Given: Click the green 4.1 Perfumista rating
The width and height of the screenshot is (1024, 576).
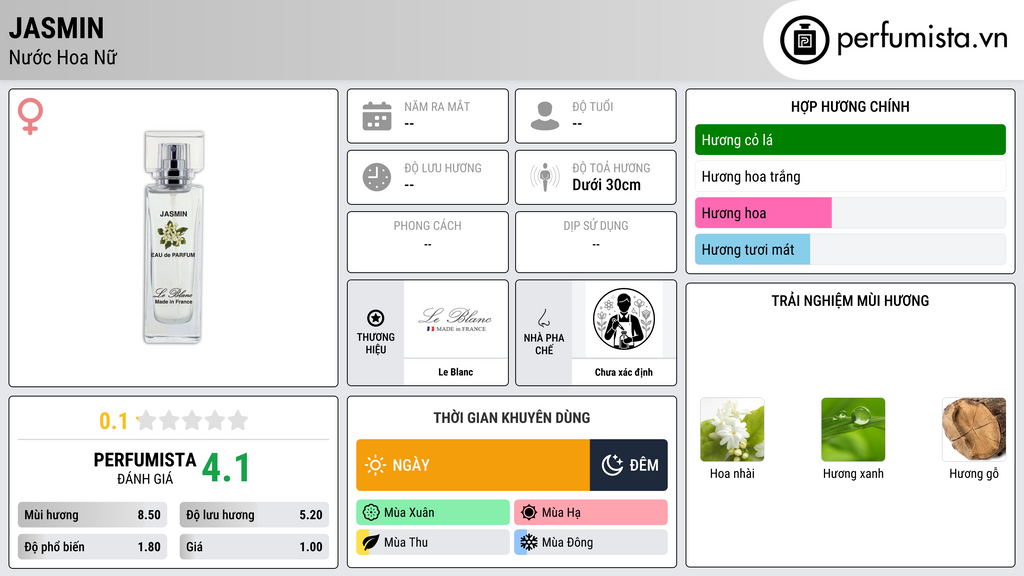Looking at the screenshot, I should click(x=226, y=468).
